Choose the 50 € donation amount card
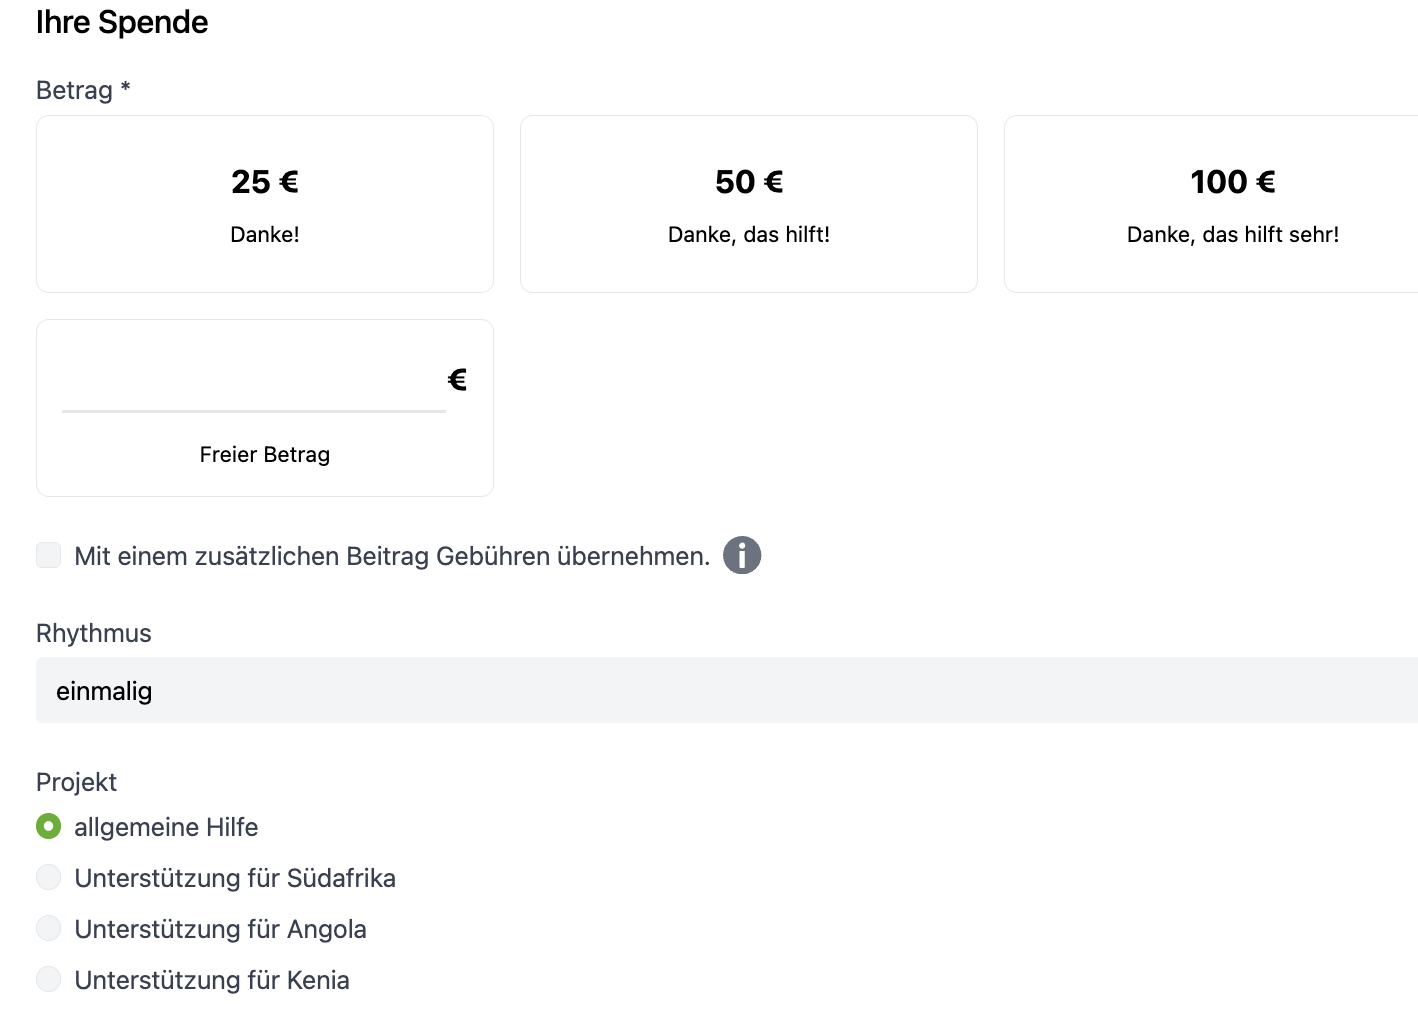This screenshot has width=1418, height=1032. click(749, 204)
